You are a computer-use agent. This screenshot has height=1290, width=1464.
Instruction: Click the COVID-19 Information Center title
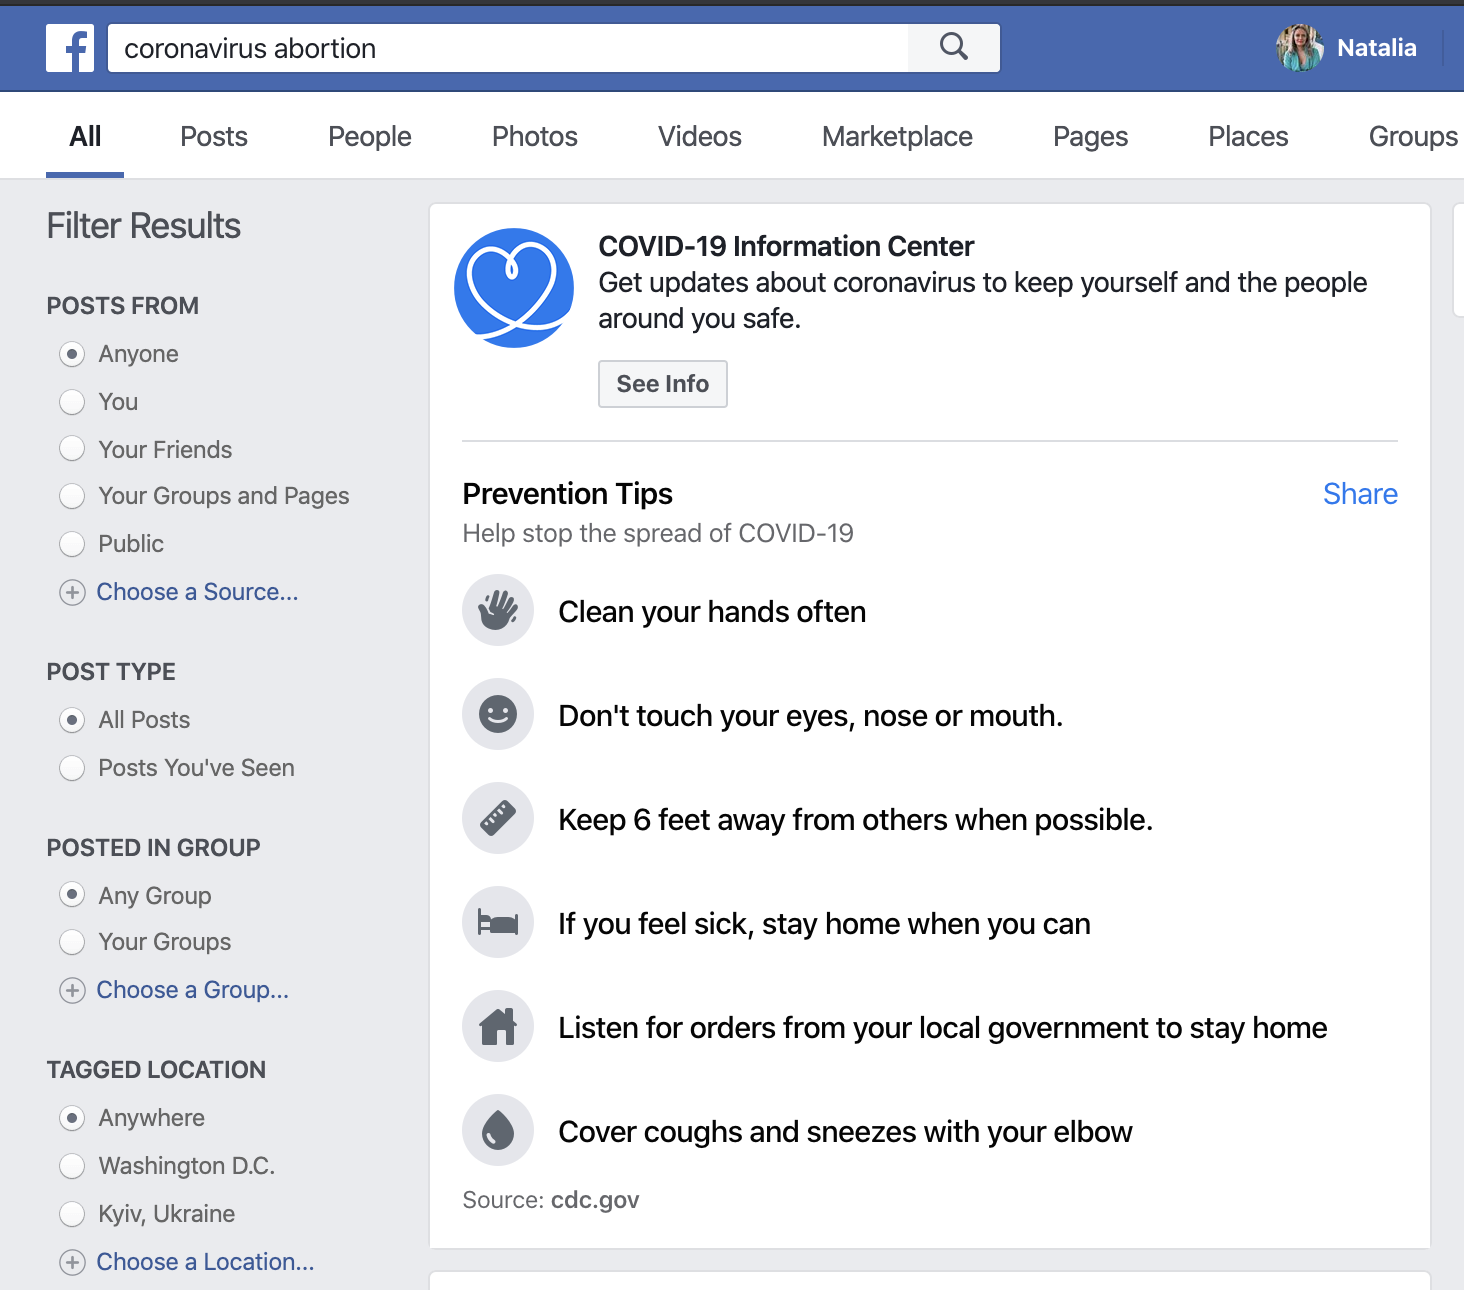tap(786, 246)
